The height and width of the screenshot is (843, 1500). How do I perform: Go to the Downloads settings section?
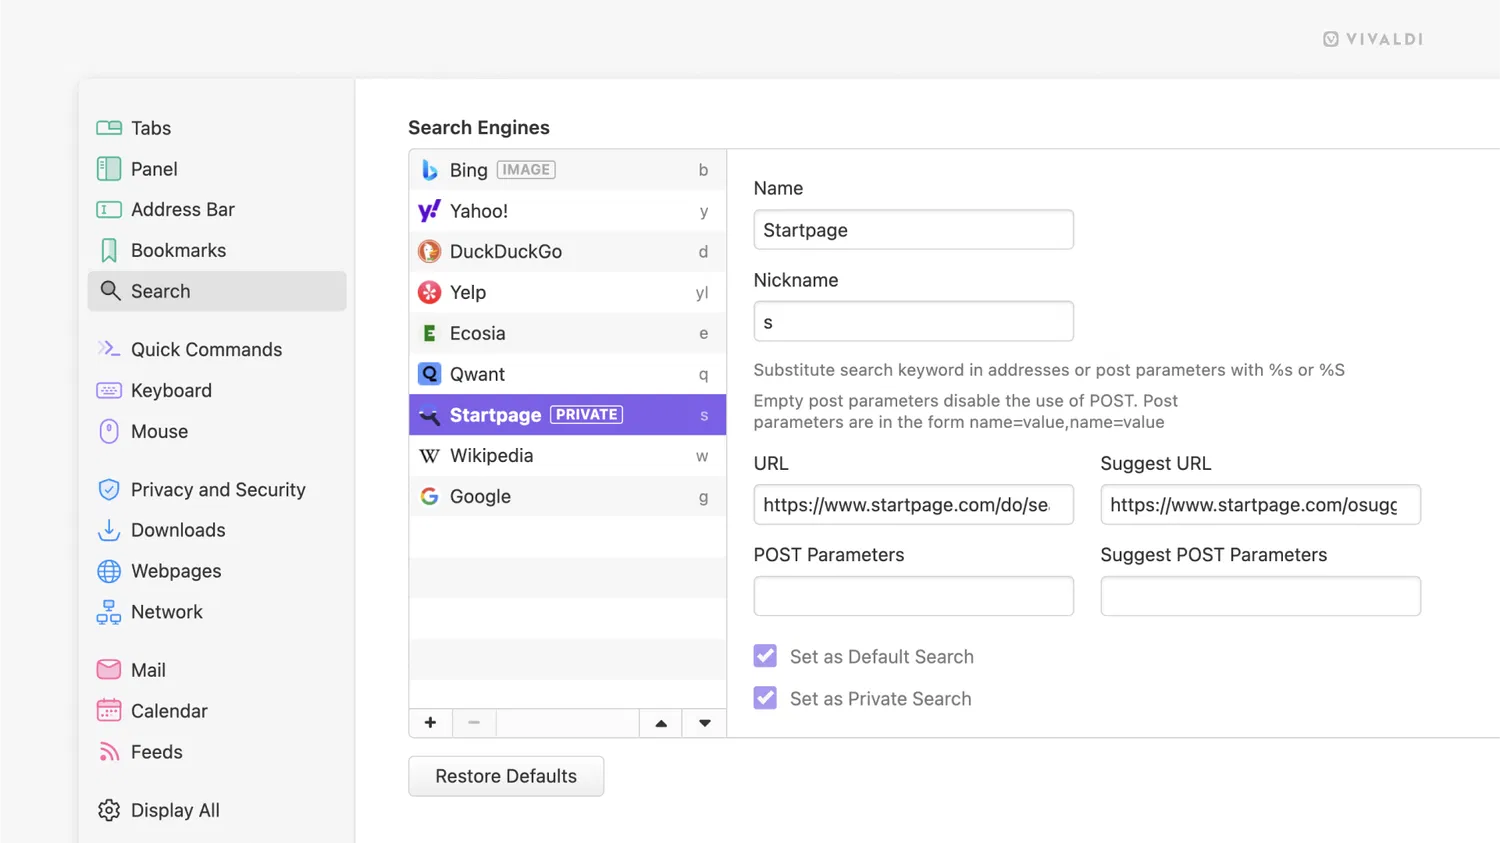click(178, 530)
